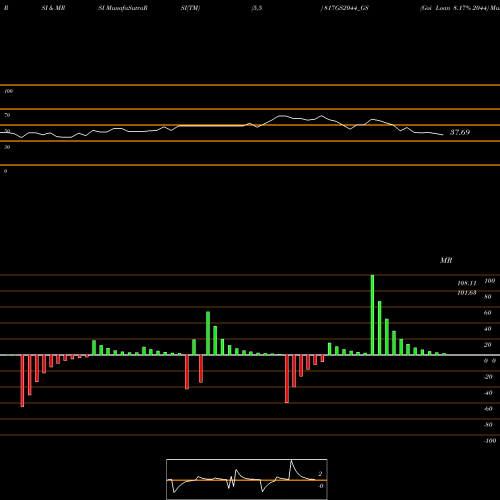
Task: Click the 101.63 value in MR panel
Action: tap(467, 293)
